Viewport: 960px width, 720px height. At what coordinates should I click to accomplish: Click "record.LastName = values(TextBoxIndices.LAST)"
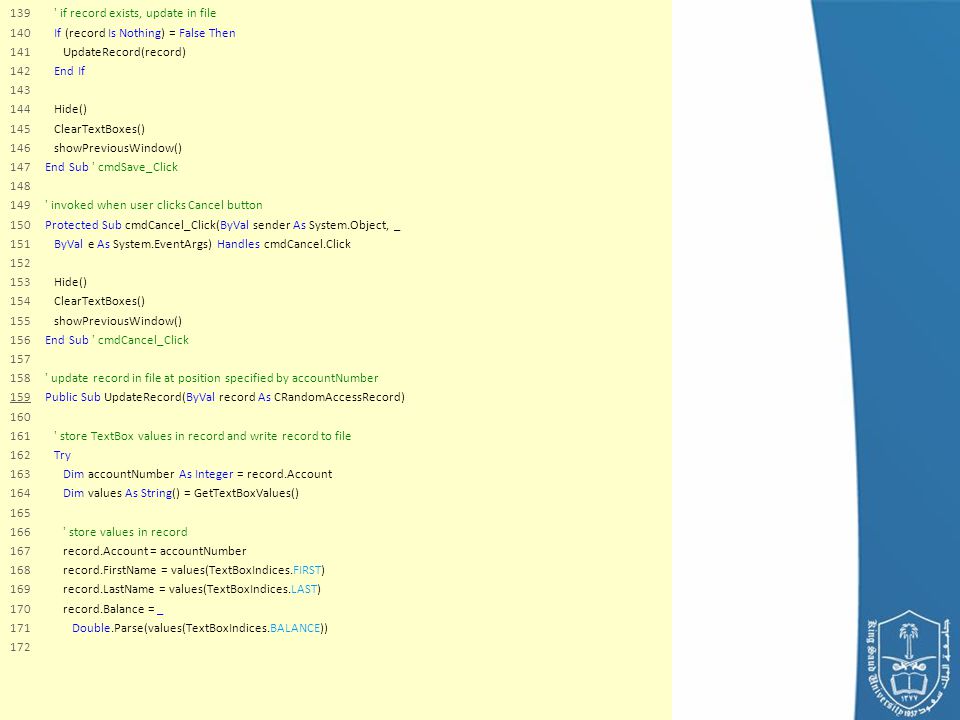pos(192,589)
